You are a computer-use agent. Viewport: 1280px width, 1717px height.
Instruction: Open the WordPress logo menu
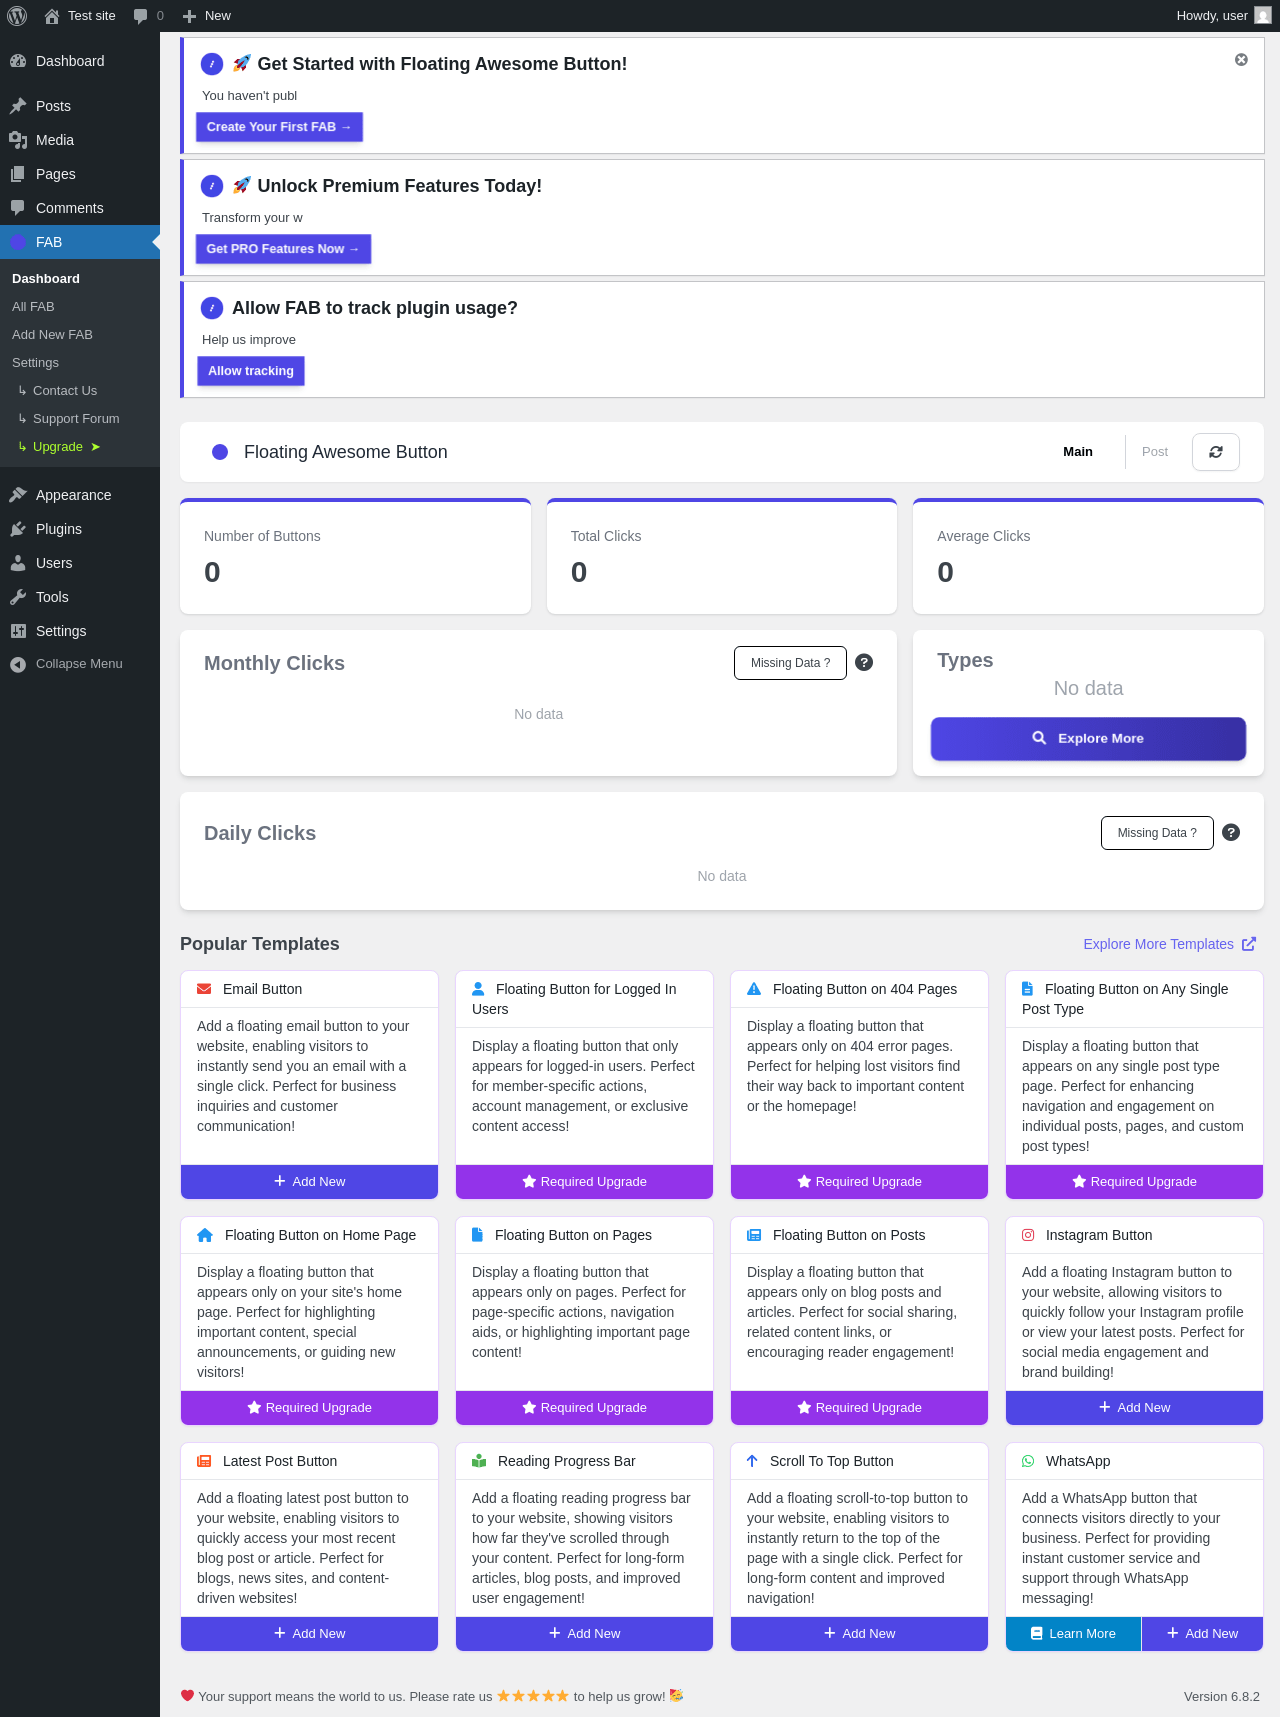pyautogui.click(x=17, y=16)
